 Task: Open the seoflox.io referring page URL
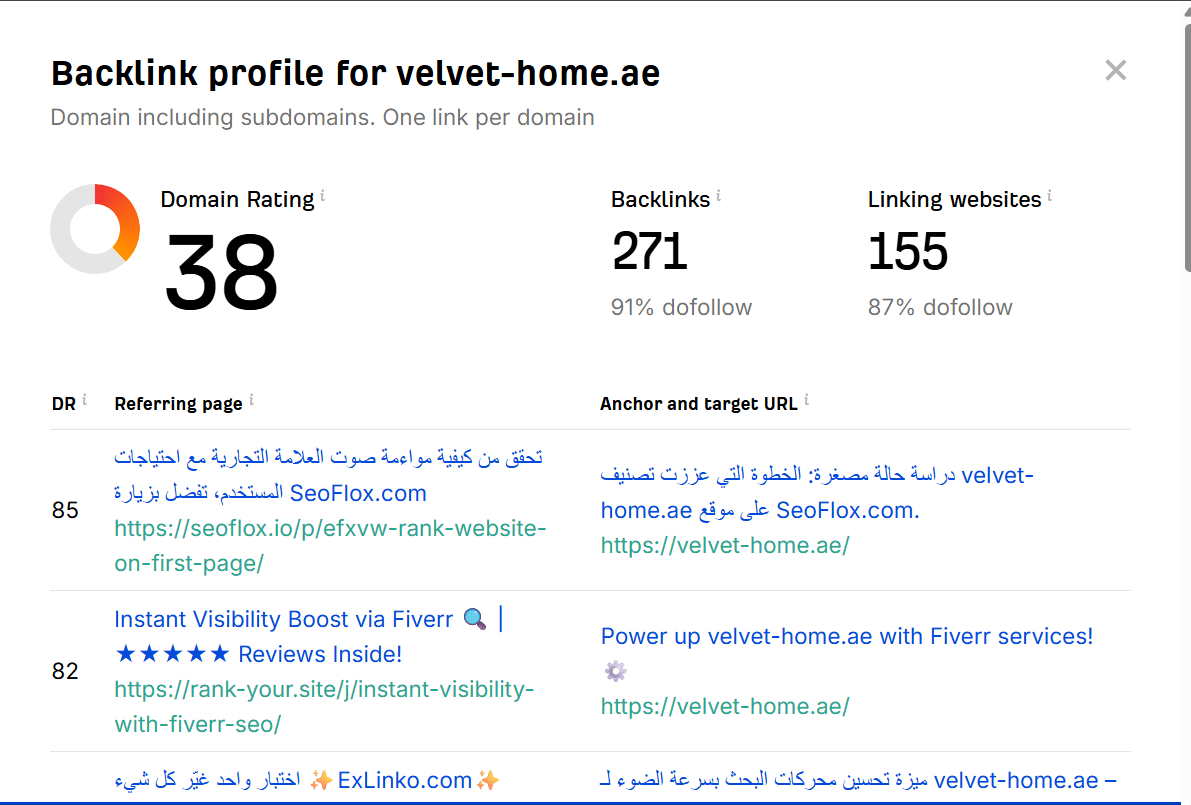tap(330, 545)
